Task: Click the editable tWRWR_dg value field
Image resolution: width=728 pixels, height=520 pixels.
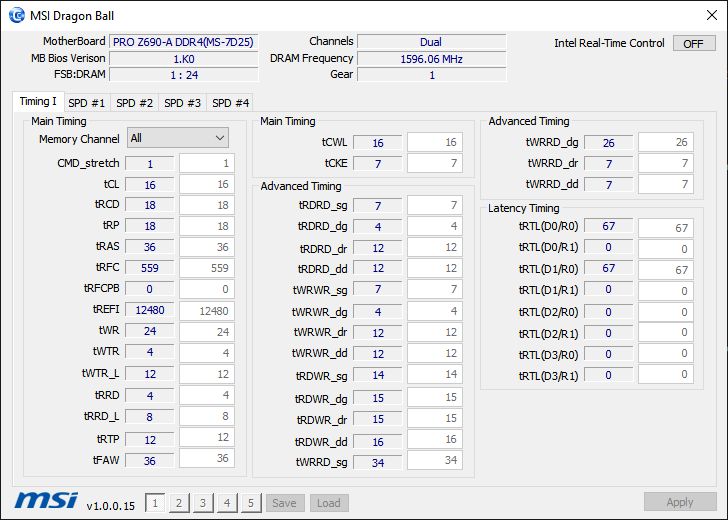Action: click(435, 311)
